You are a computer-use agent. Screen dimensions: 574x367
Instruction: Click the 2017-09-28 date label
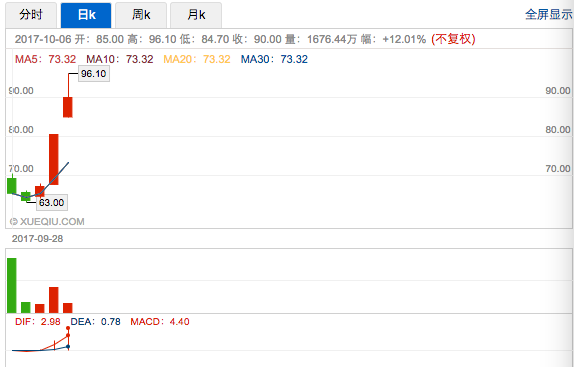(37, 239)
